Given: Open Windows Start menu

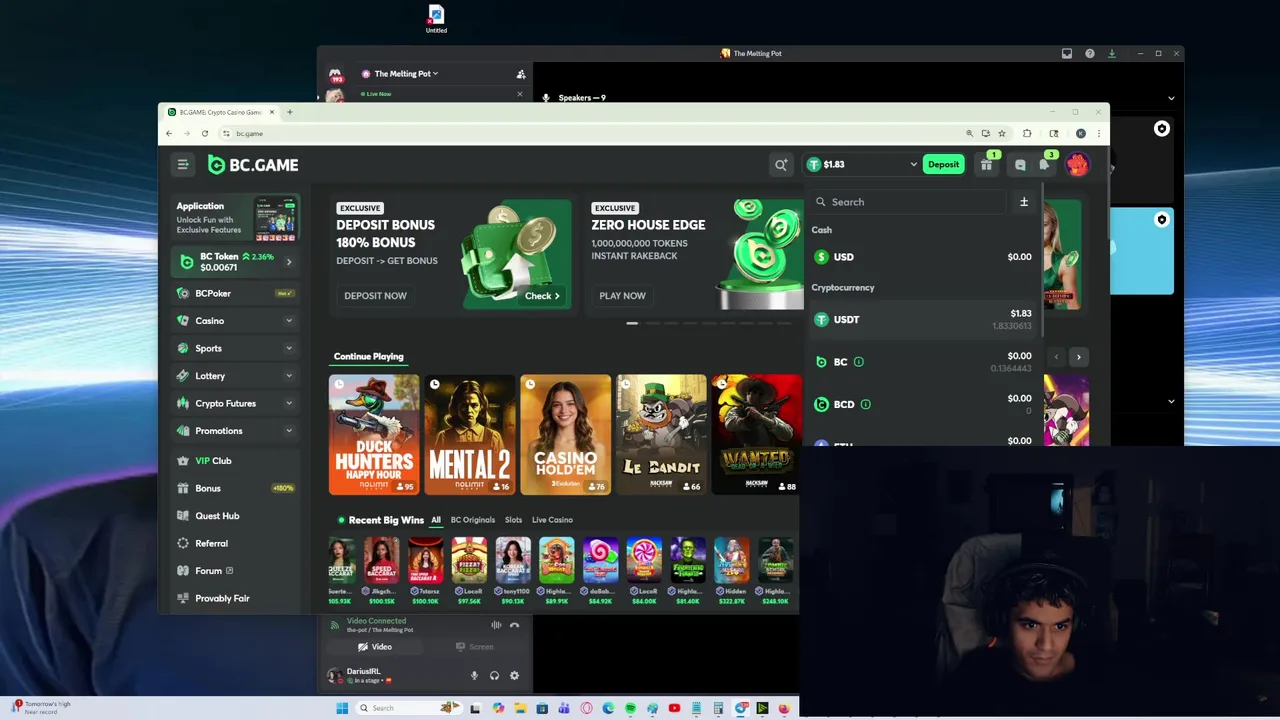Looking at the screenshot, I should pyautogui.click(x=342, y=708).
